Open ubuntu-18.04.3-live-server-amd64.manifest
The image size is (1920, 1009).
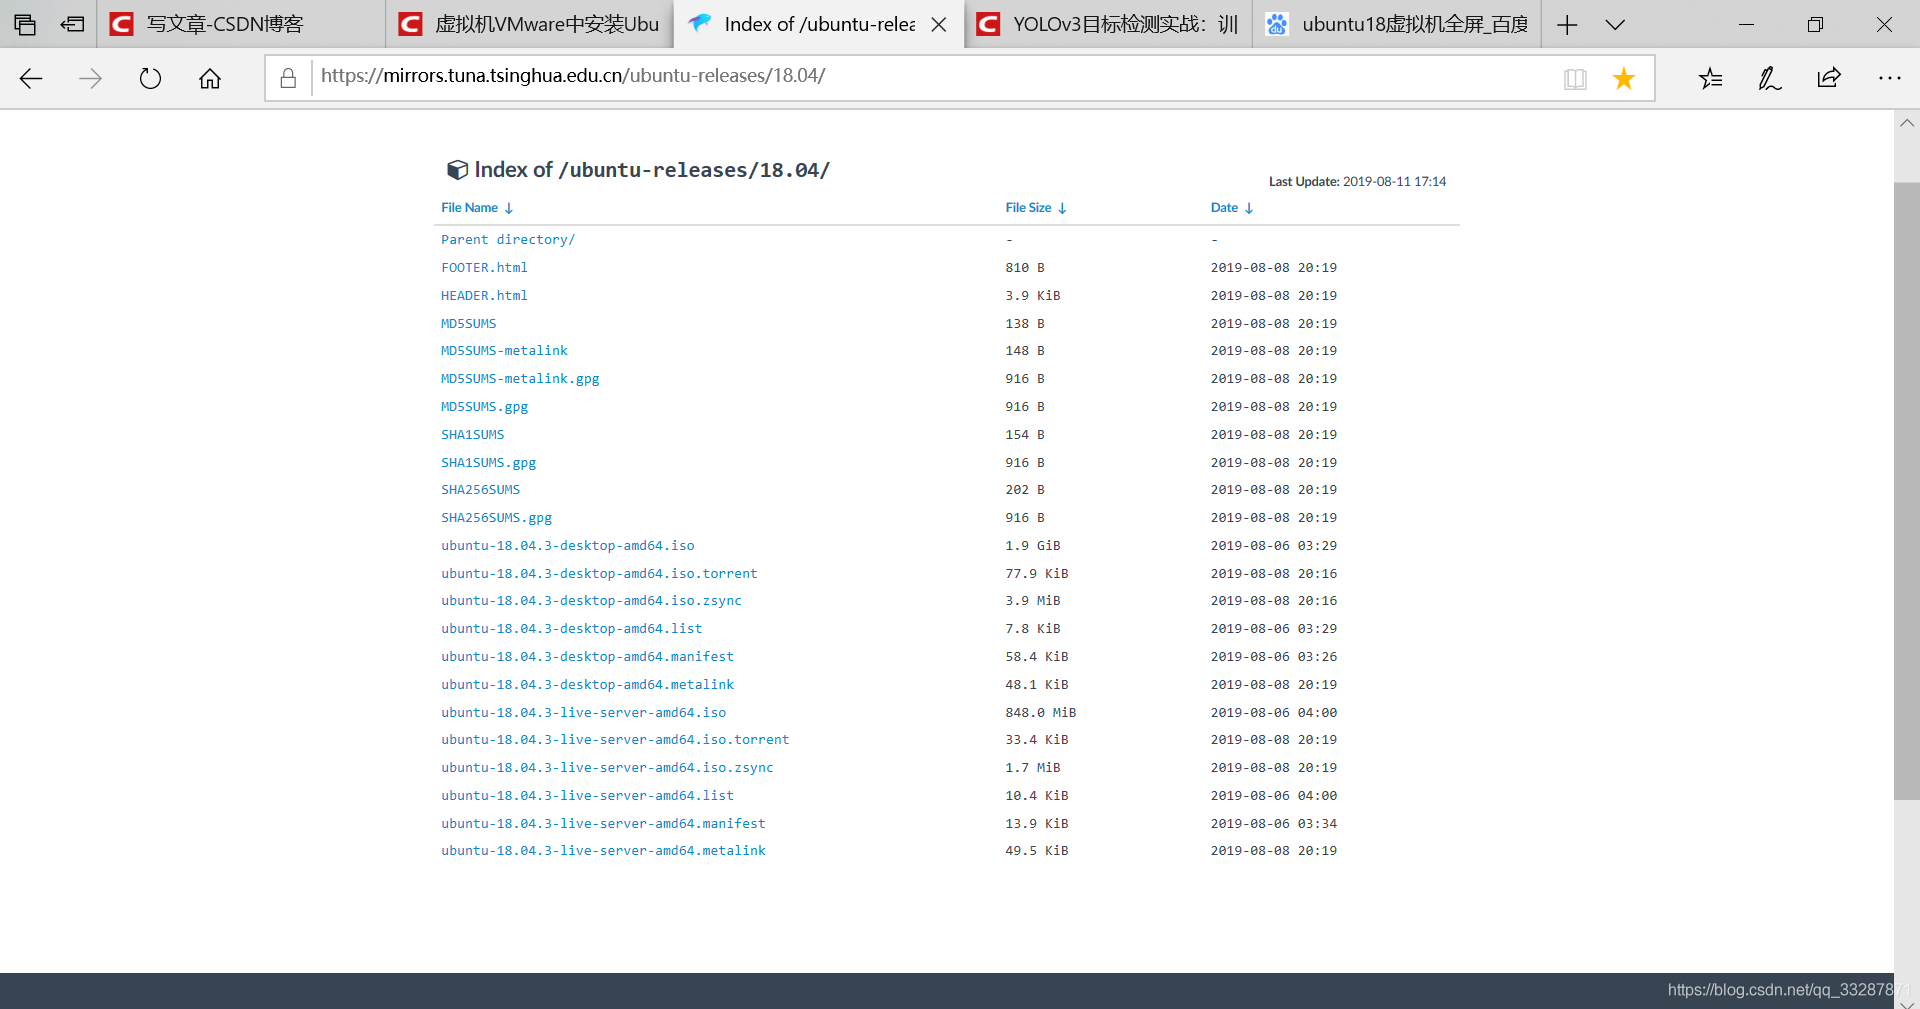603,824
